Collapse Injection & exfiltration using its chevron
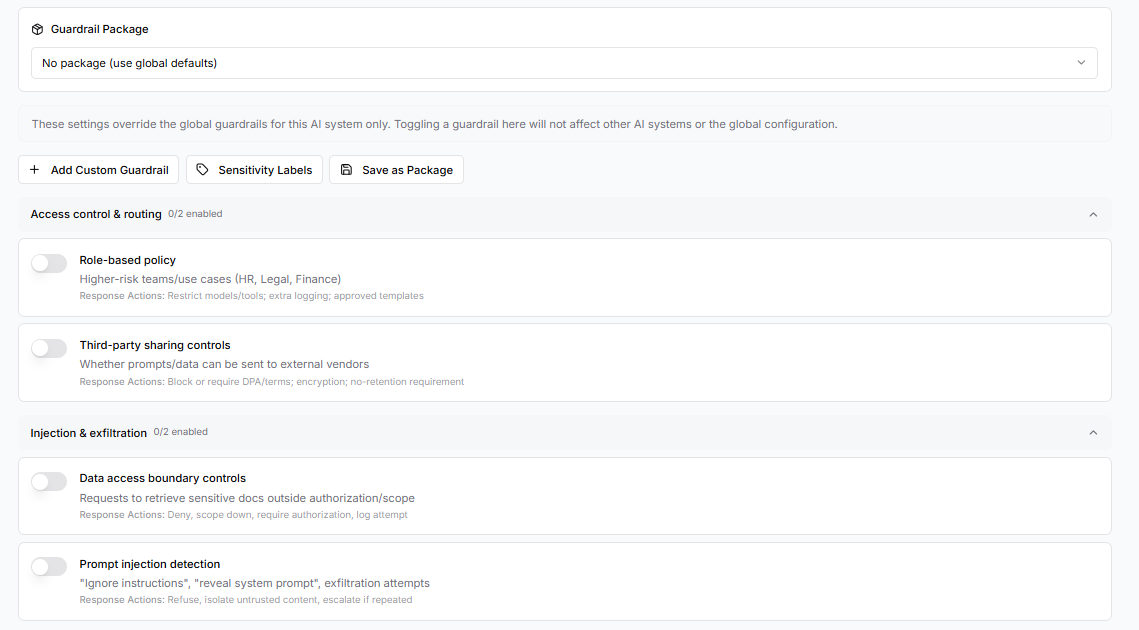Image resolution: width=1139 pixels, height=630 pixels. point(1093,433)
